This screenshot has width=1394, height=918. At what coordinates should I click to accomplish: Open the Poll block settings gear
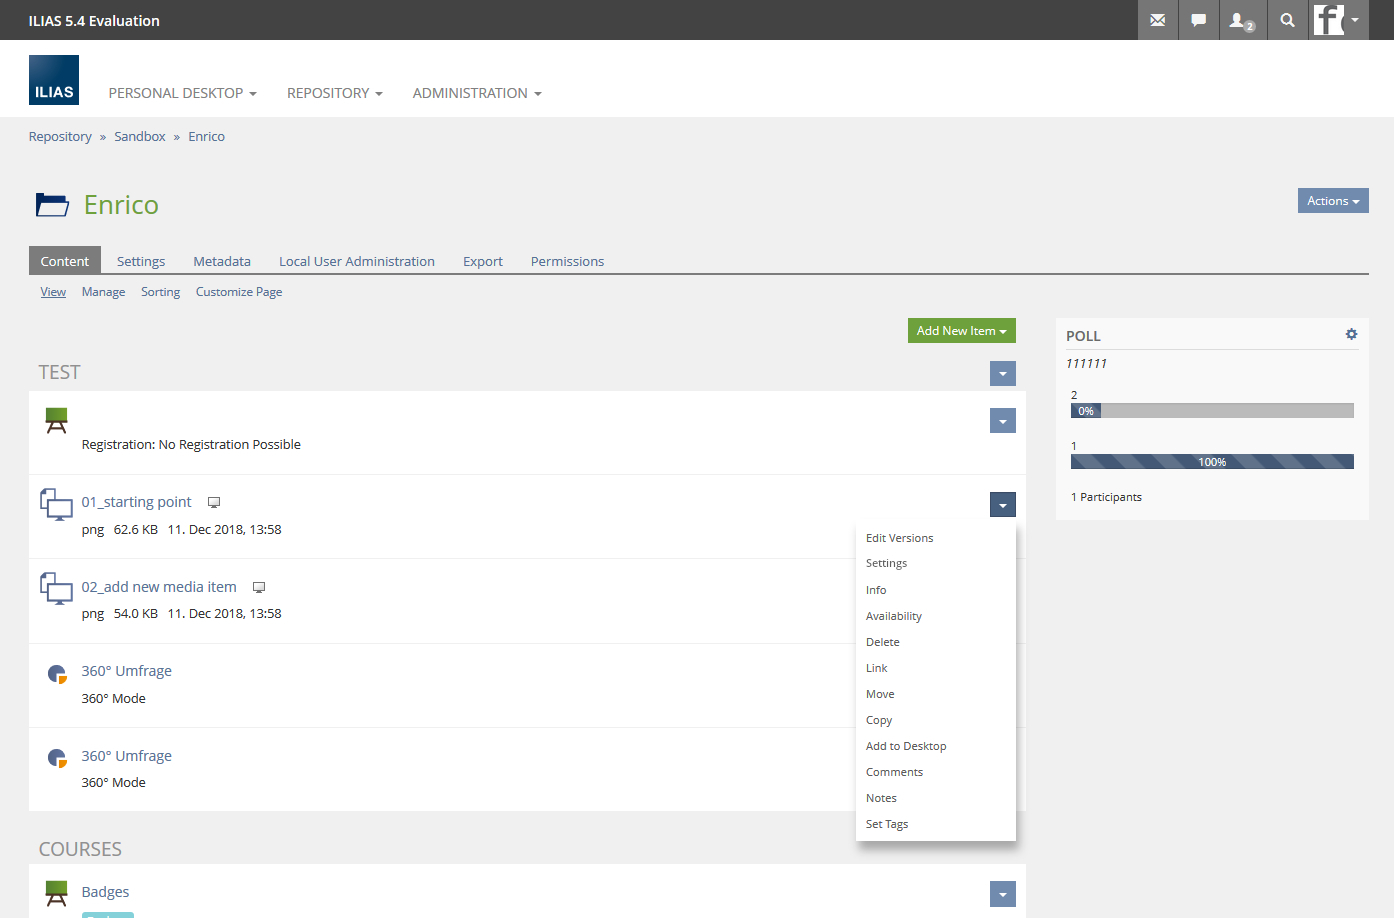[1351, 334]
